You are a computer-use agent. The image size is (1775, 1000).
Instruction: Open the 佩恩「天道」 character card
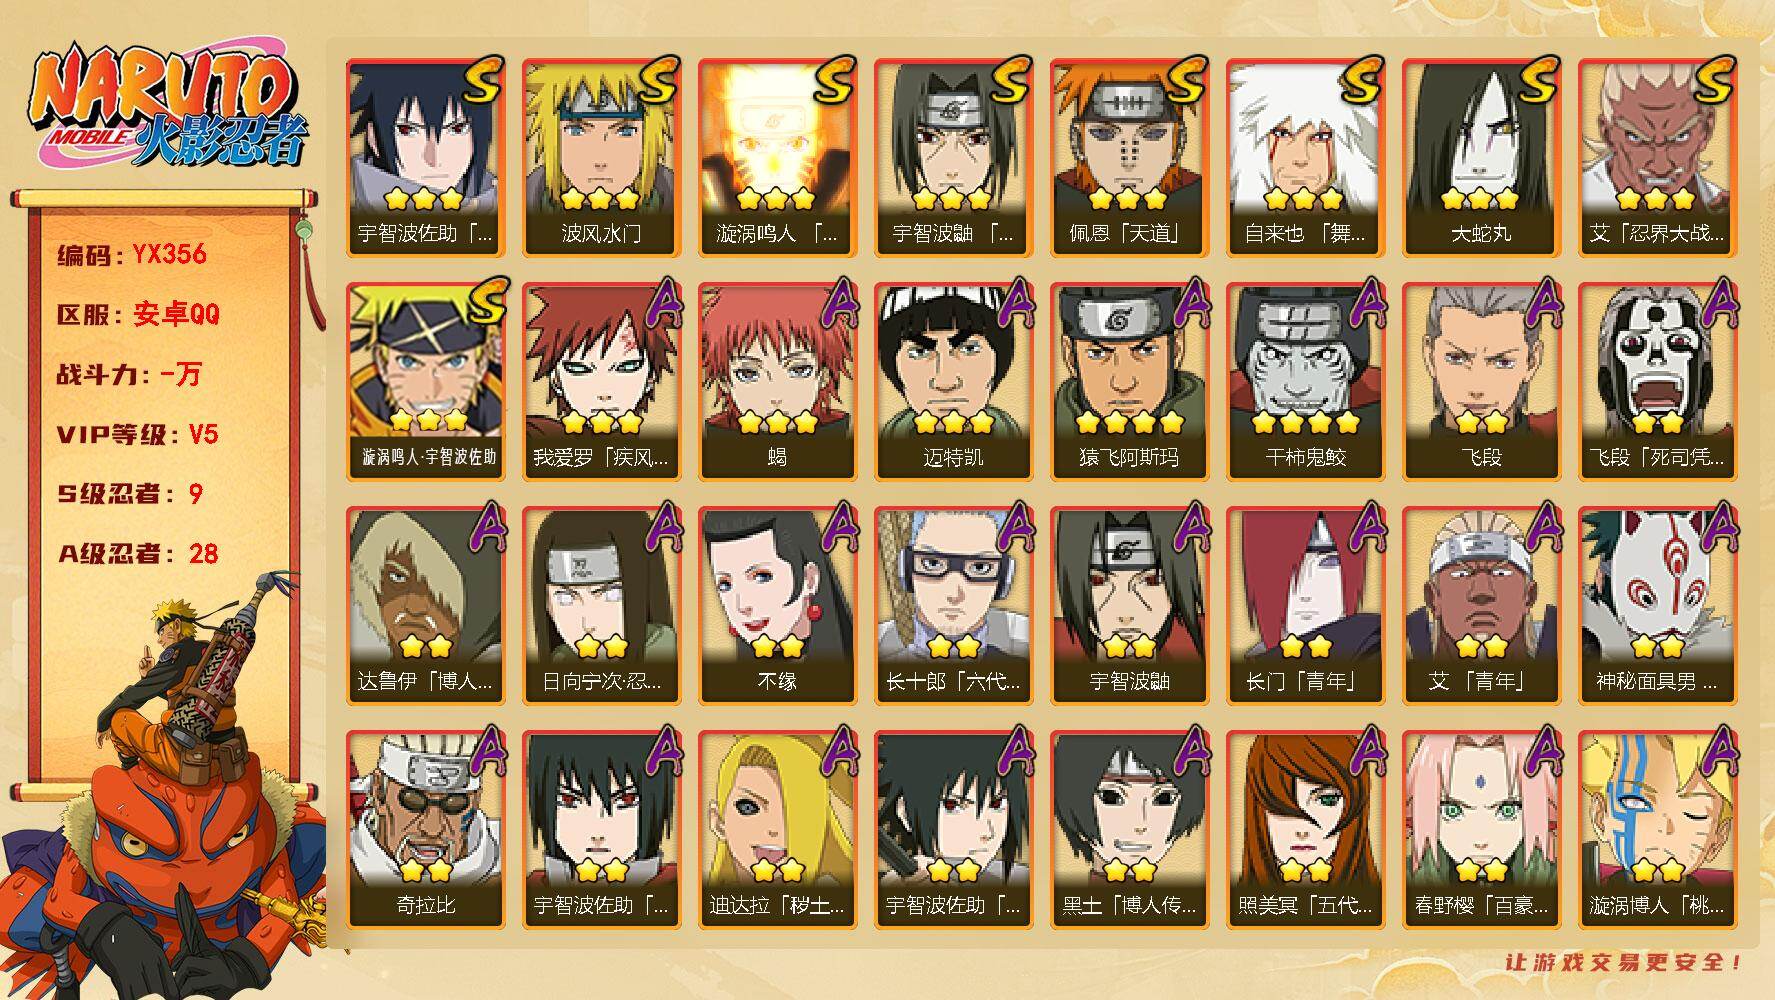[x=1130, y=158]
